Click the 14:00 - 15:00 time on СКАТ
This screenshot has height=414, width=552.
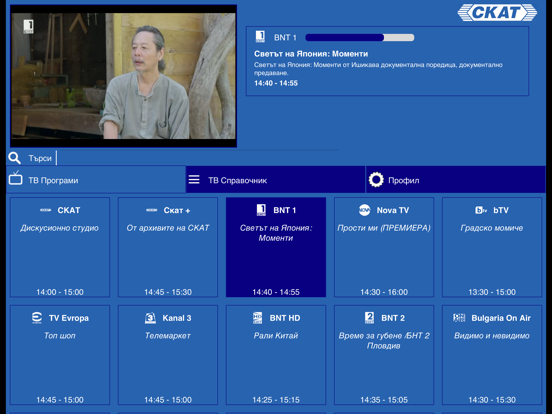point(60,292)
